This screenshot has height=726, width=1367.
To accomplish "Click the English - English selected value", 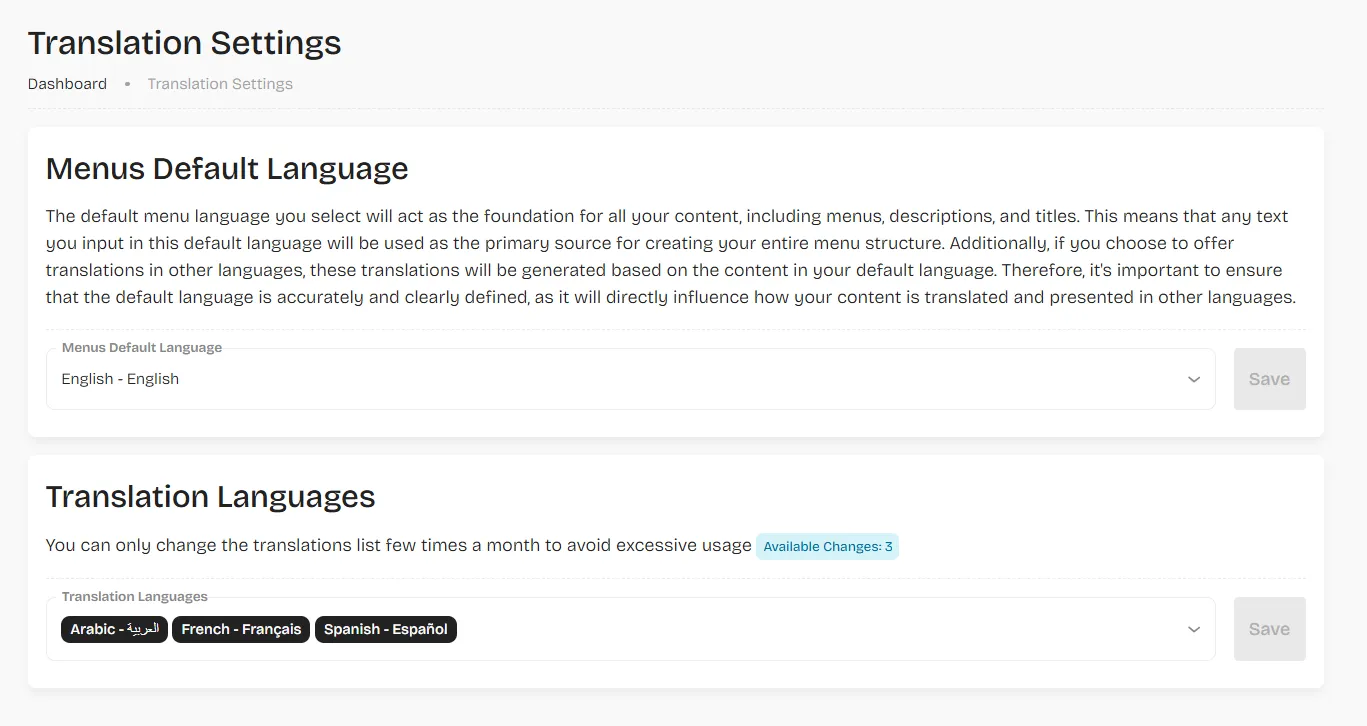I will click(120, 379).
